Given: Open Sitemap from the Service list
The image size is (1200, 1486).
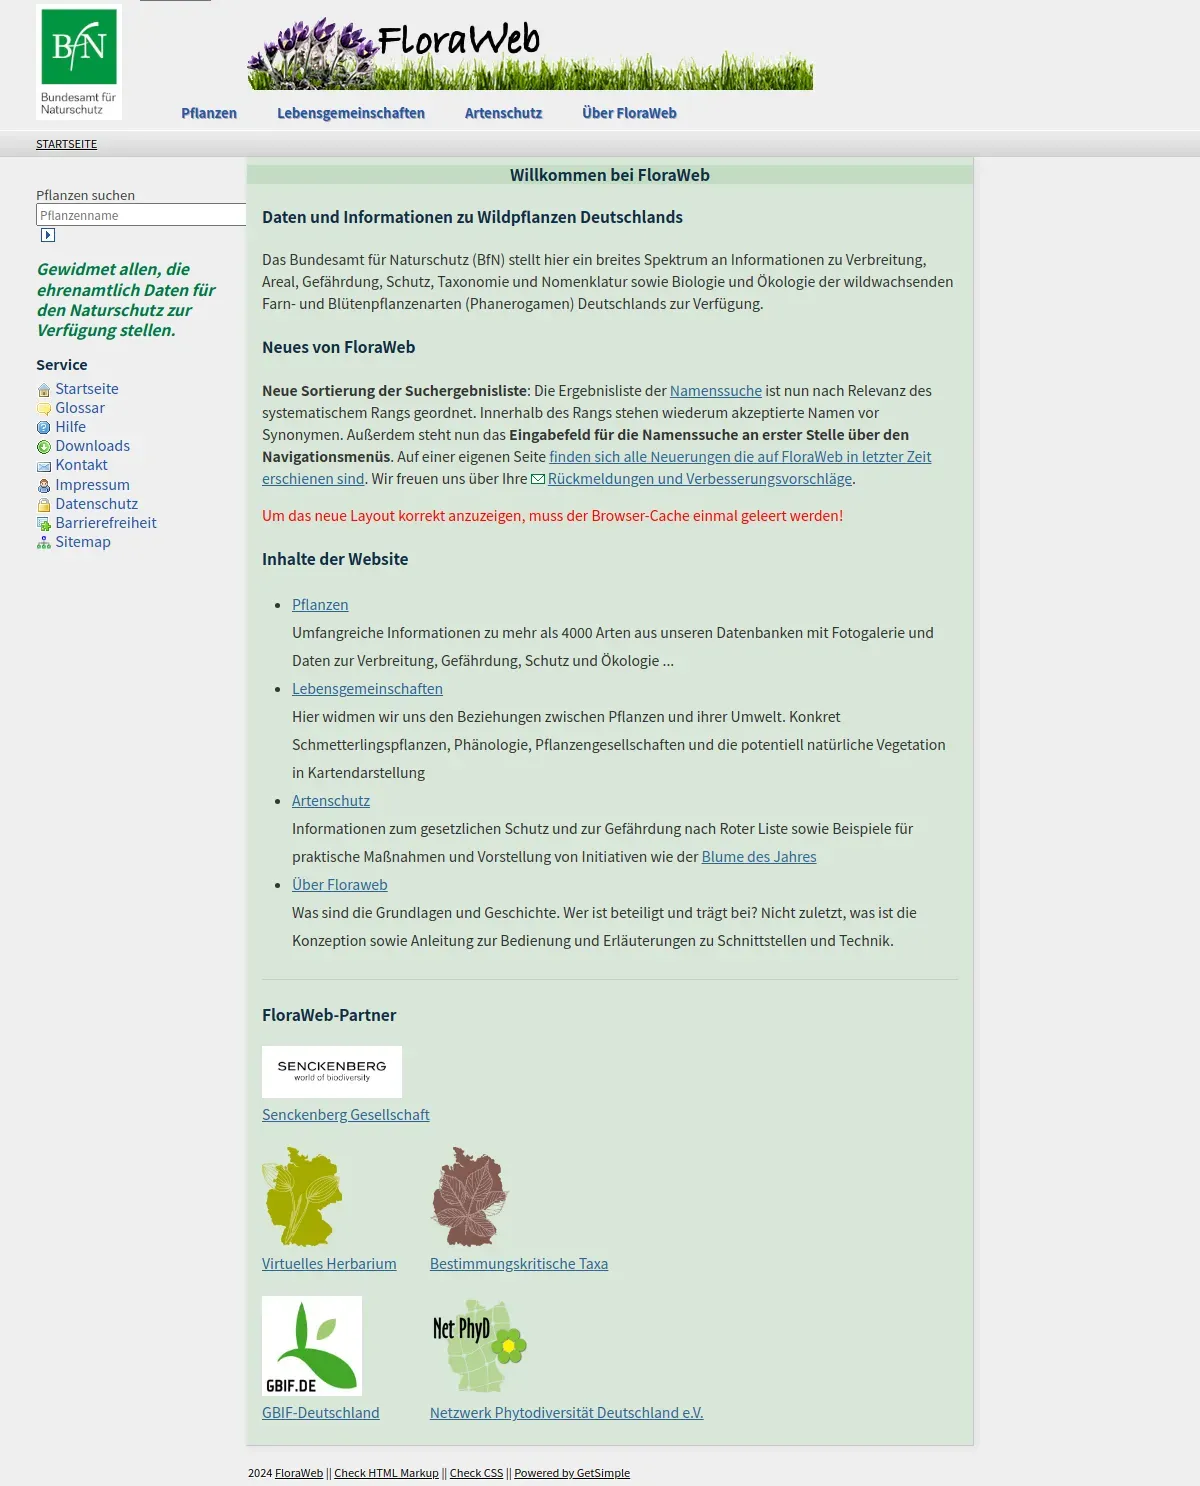Looking at the screenshot, I should [x=83, y=542].
